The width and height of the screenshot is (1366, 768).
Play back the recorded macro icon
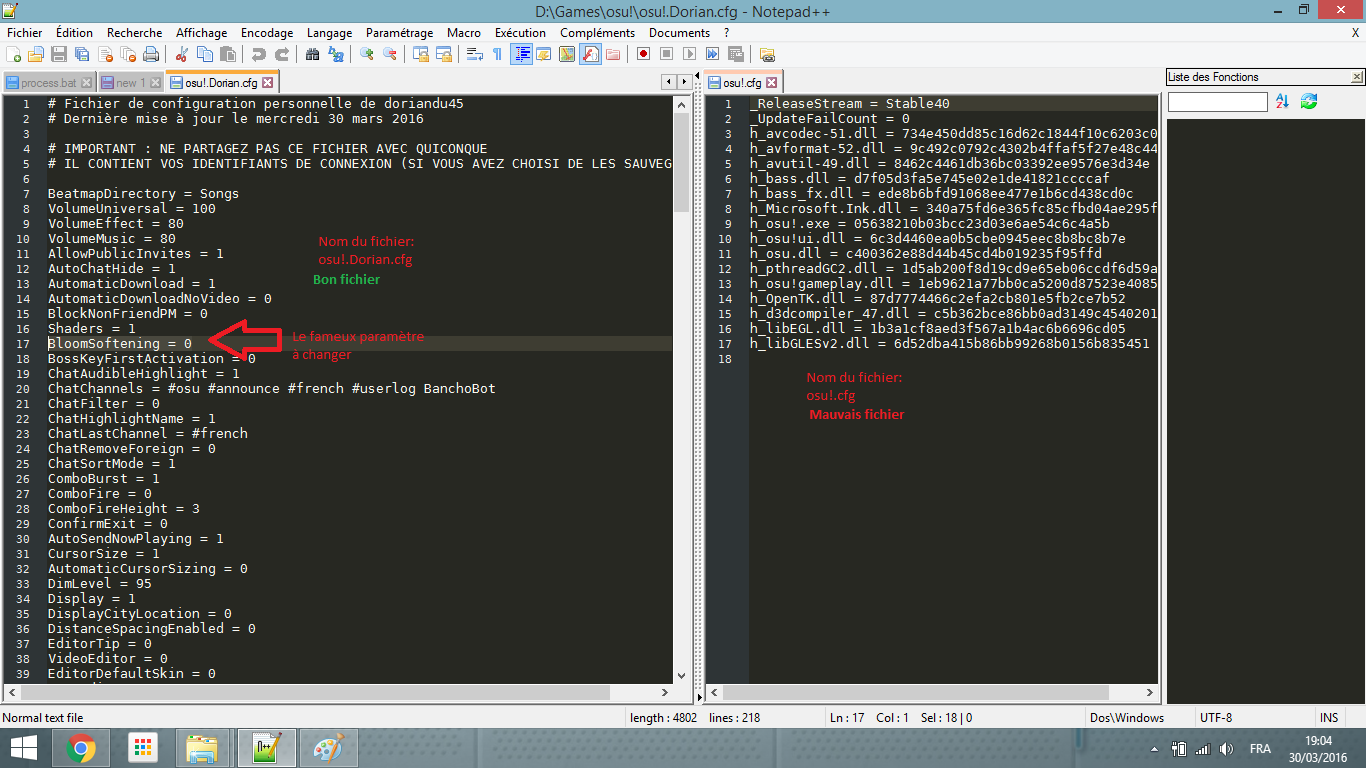[x=689, y=54]
